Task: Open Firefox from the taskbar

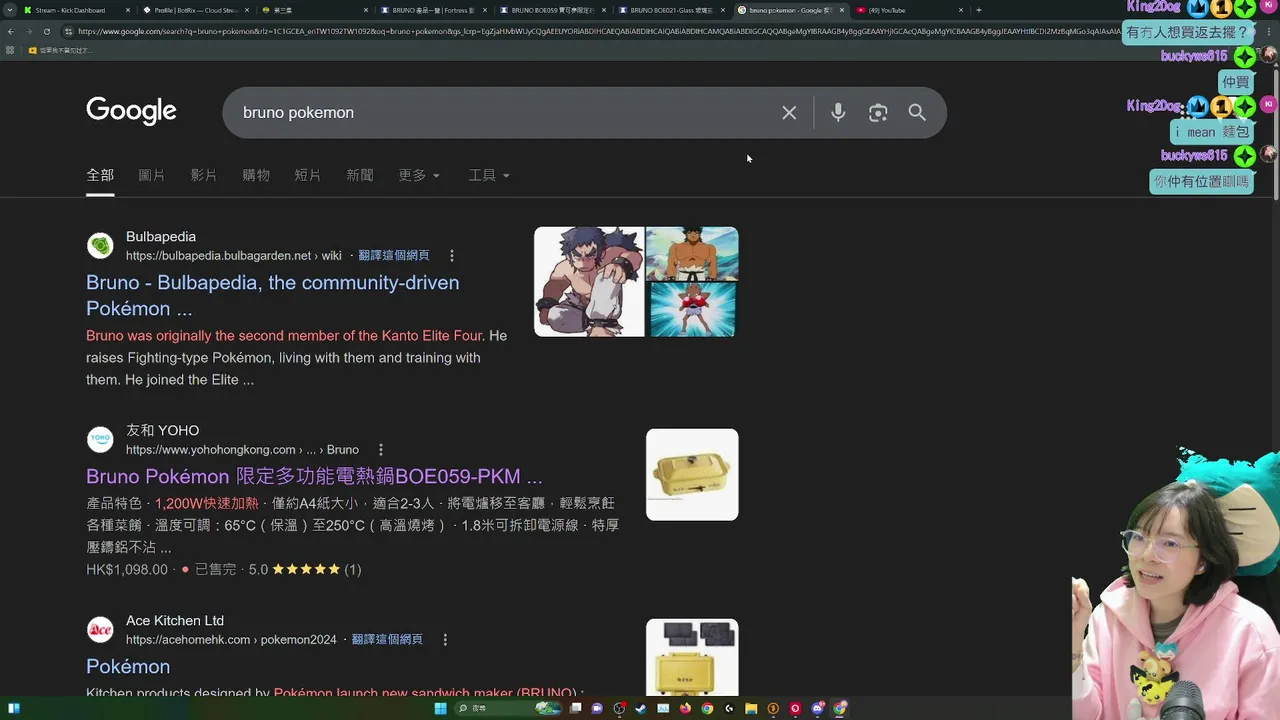Action: tap(685, 708)
